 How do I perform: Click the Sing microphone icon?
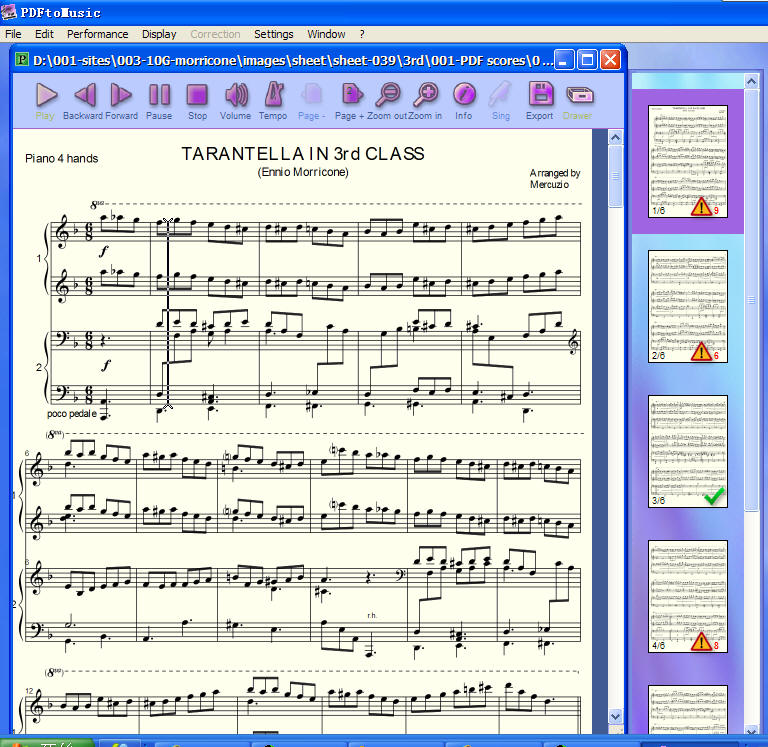click(501, 101)
